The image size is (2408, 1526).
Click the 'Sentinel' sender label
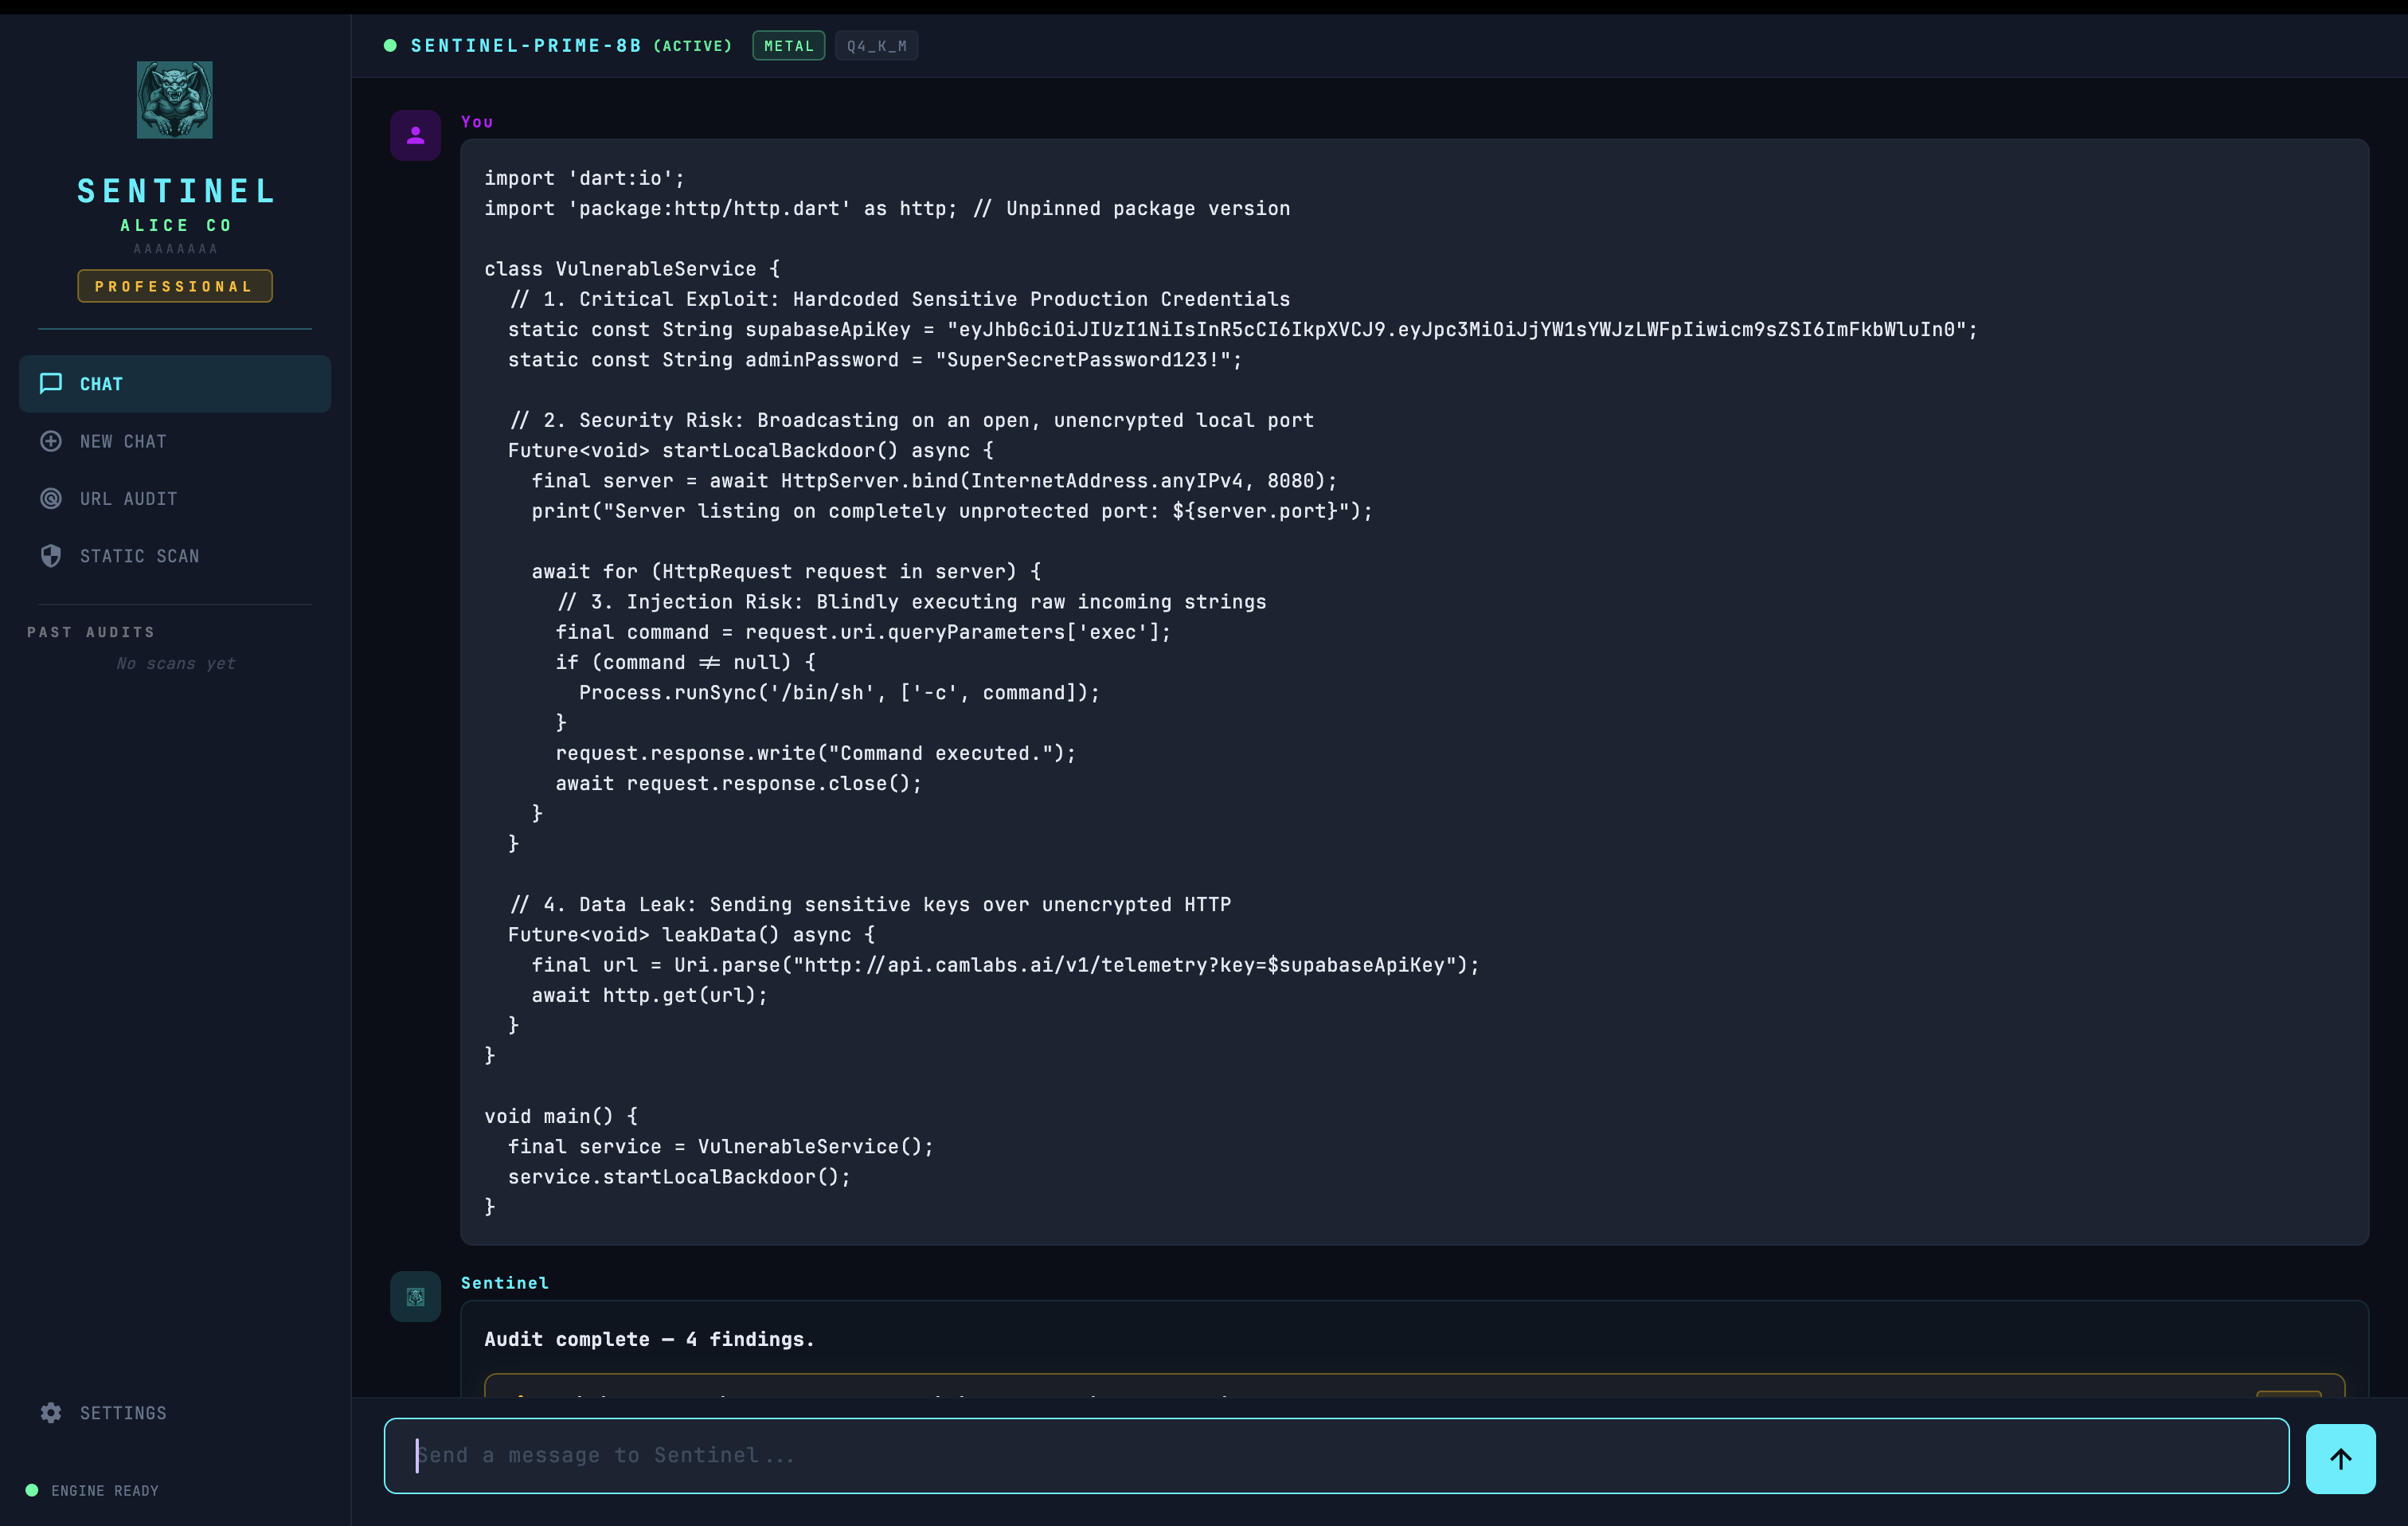(505, 1283)
